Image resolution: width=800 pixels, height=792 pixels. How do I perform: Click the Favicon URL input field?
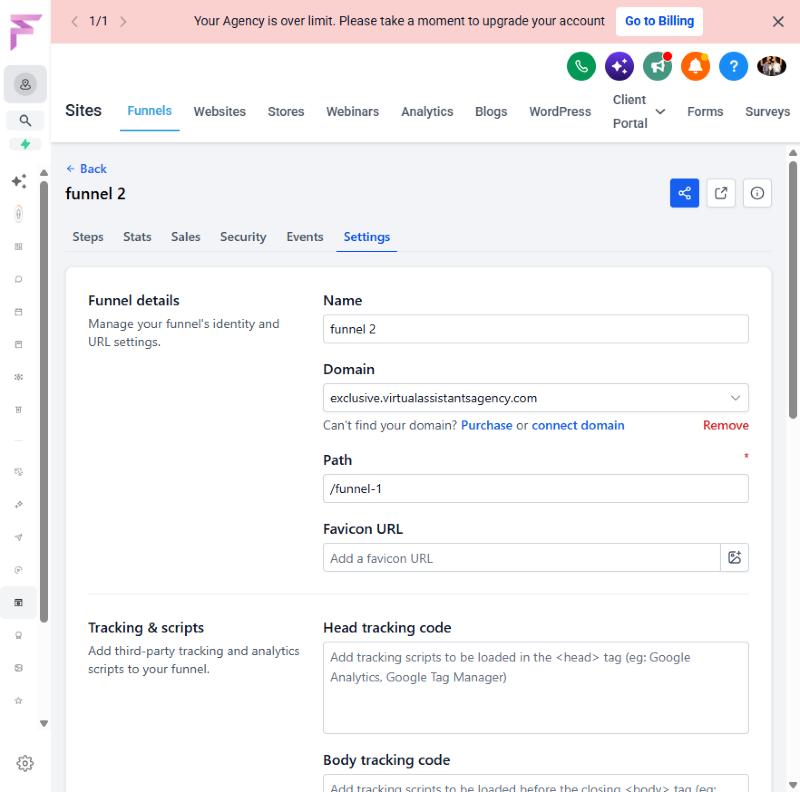(x=521, y=557)
